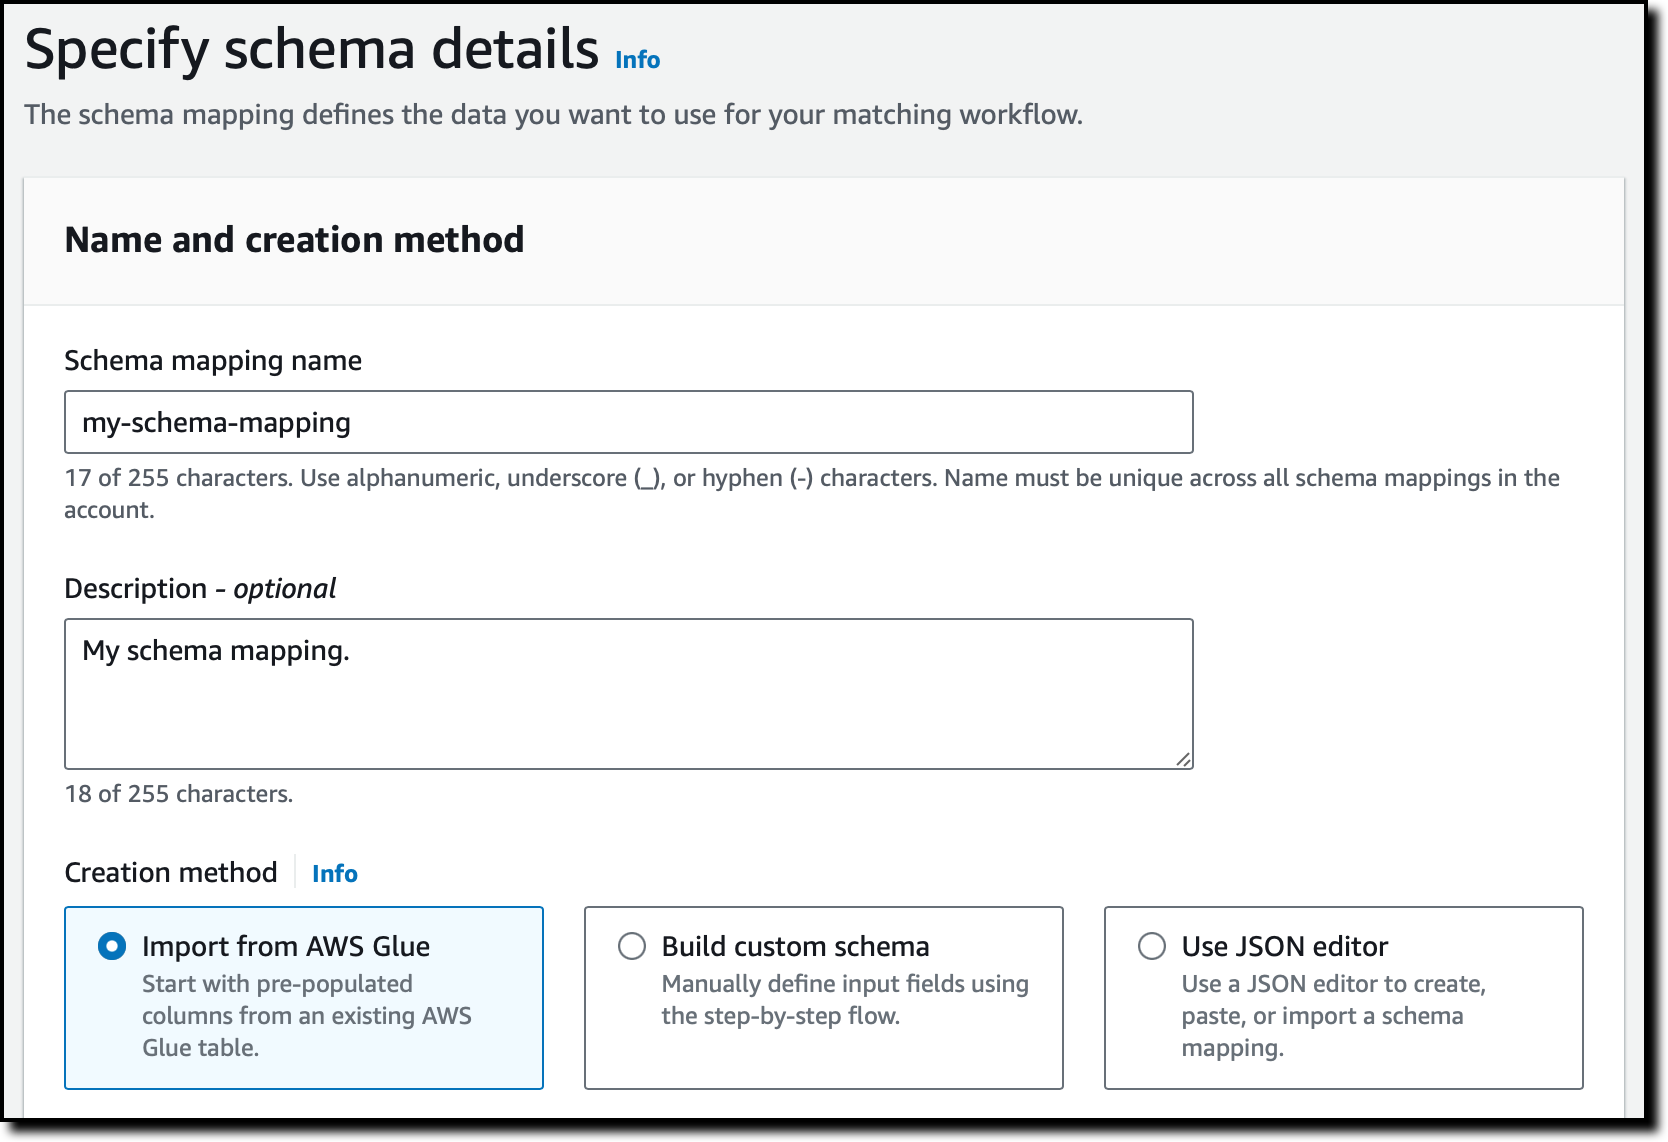
Task: Click the Schema mapping name label
Action: tap(213, 360)
